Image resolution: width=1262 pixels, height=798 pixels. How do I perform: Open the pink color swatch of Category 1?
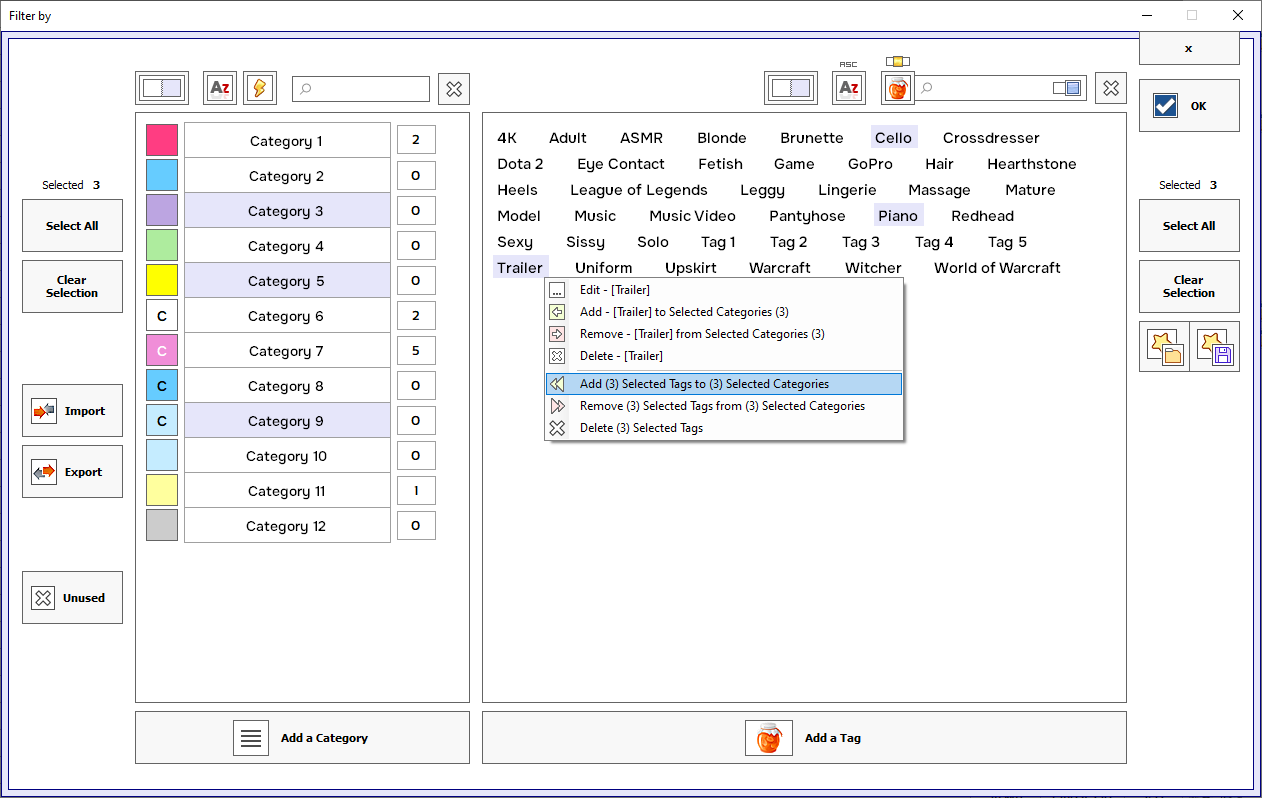(162, 140)
